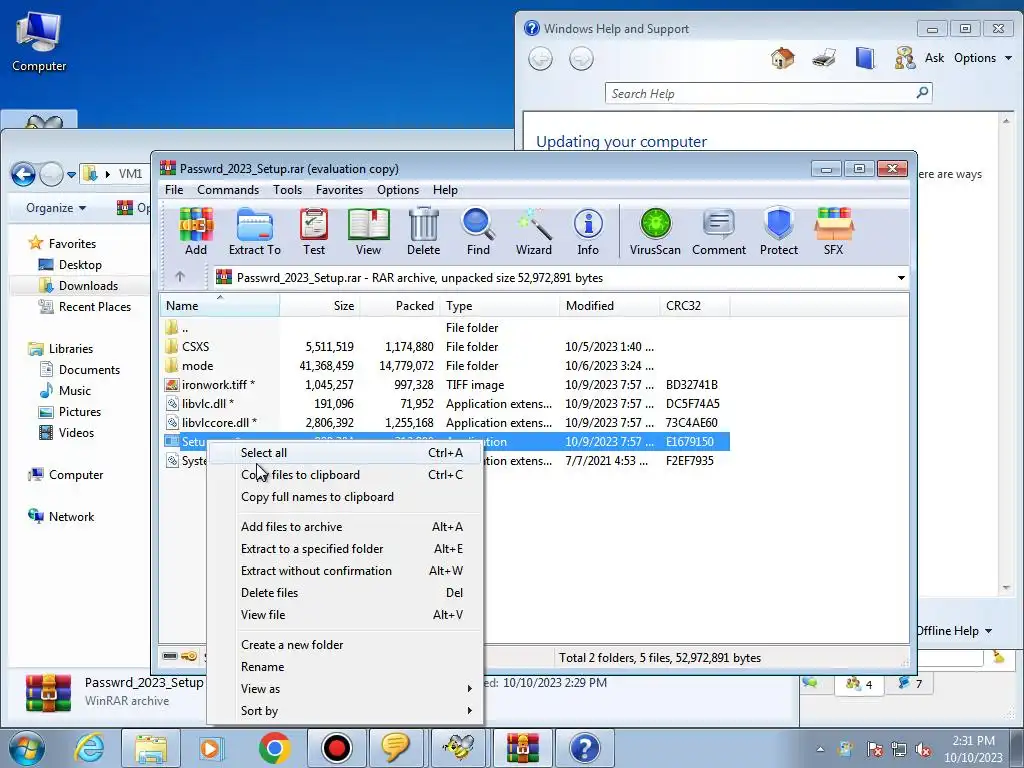The height and width of the screenshot is (768, 1024).
Task: Click the key password icon in WinRAR status bar
Action: (189, 656)
